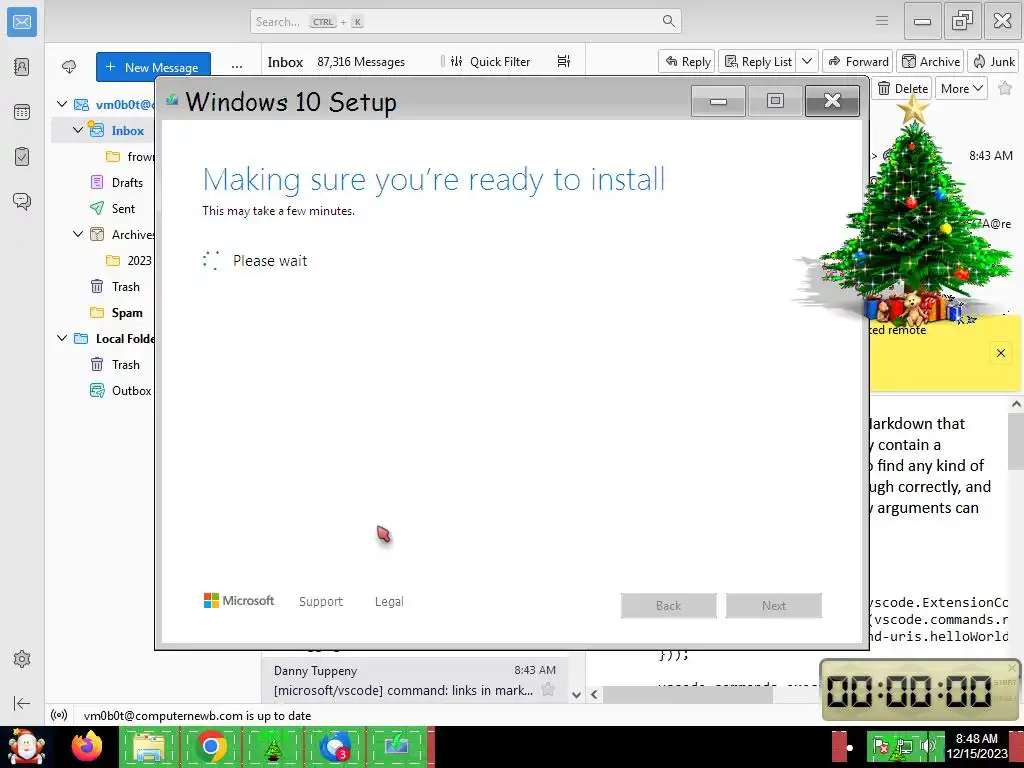
Task: Click the Get Messages cloud icon
Action: (69, 67)
